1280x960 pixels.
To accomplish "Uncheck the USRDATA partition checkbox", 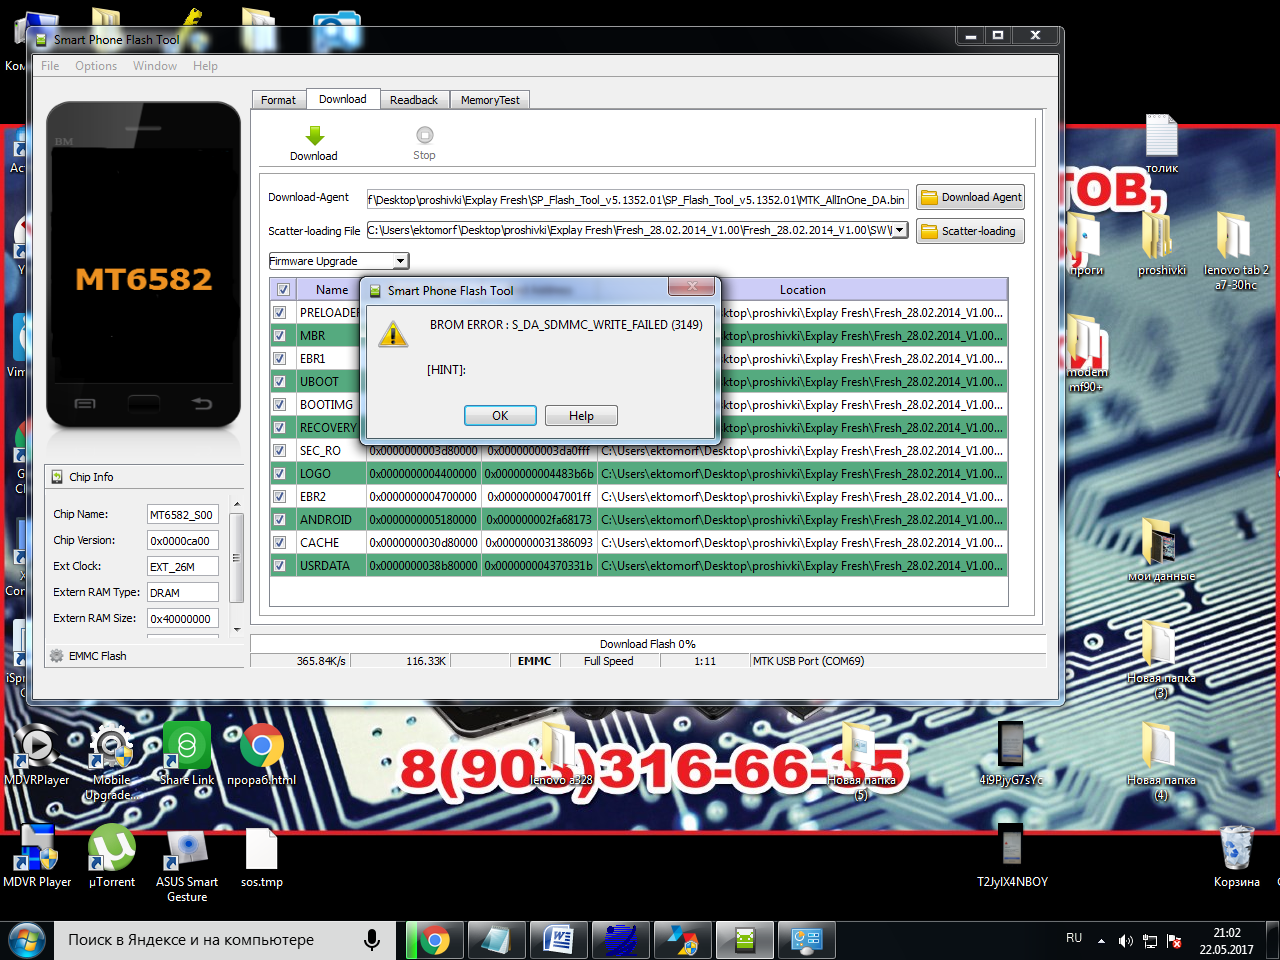I will [x=280, y=566].
